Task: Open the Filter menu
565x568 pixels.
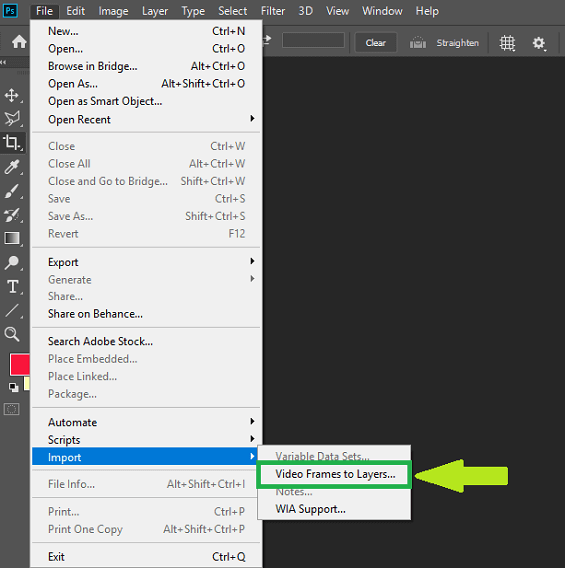Action: point(272,11)
